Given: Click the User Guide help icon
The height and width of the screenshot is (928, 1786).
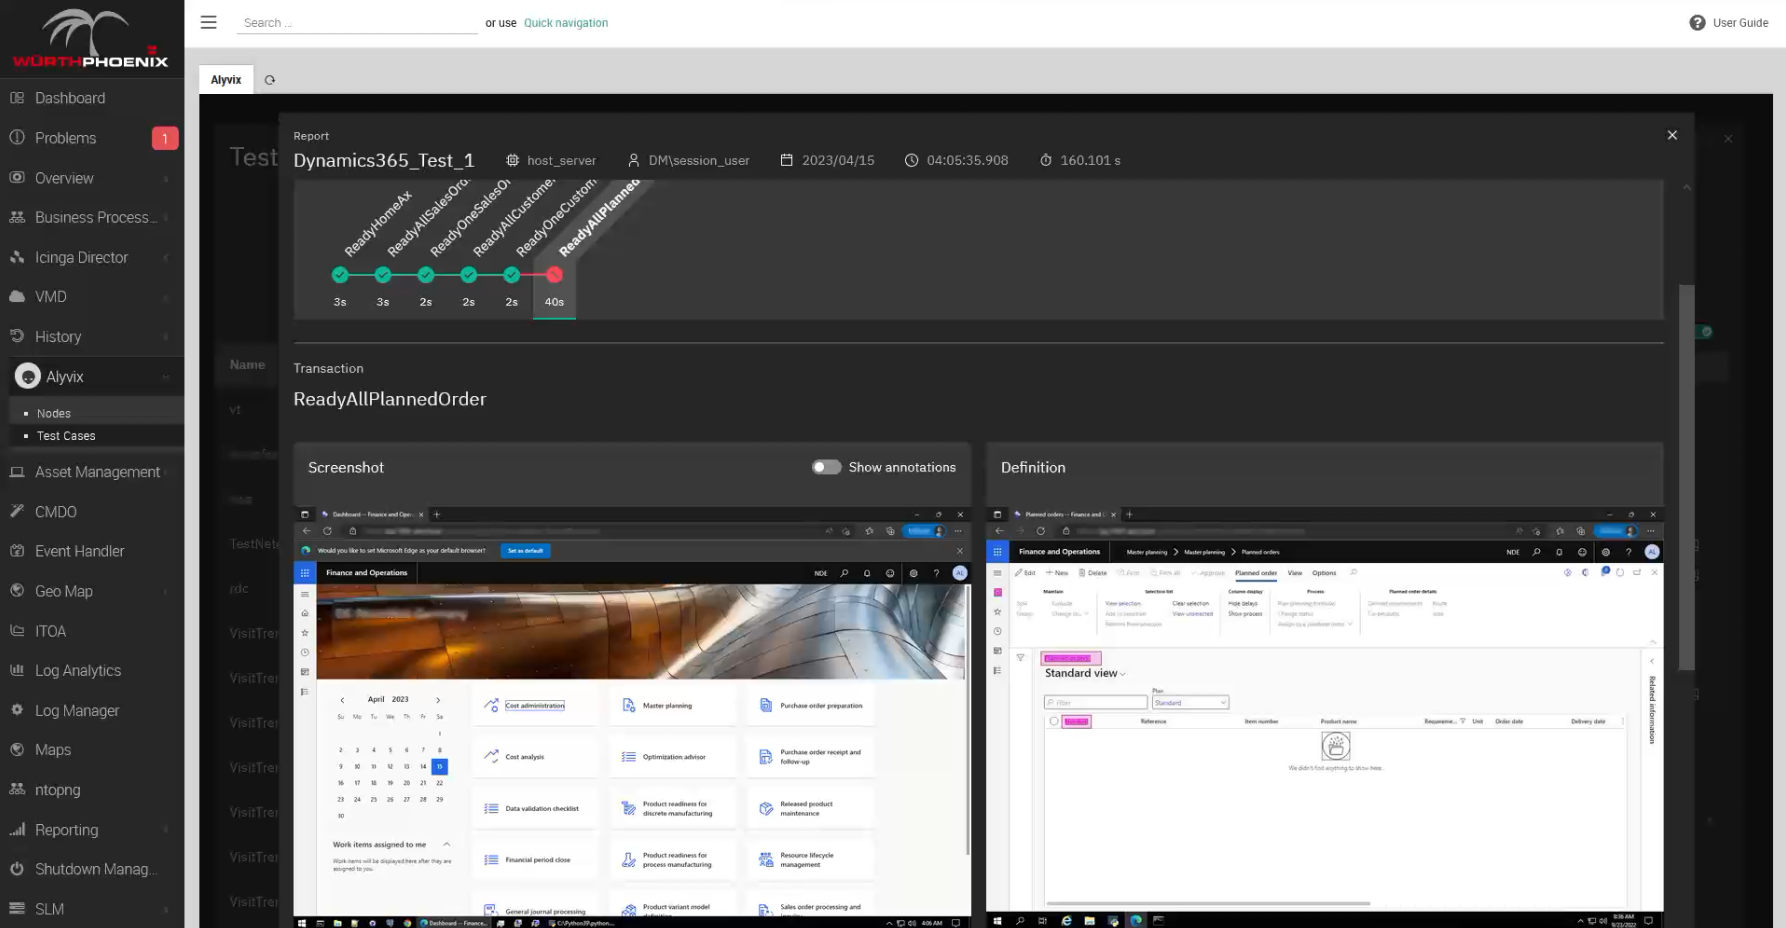Looking at the screenshot, I should coord(1697,23).
